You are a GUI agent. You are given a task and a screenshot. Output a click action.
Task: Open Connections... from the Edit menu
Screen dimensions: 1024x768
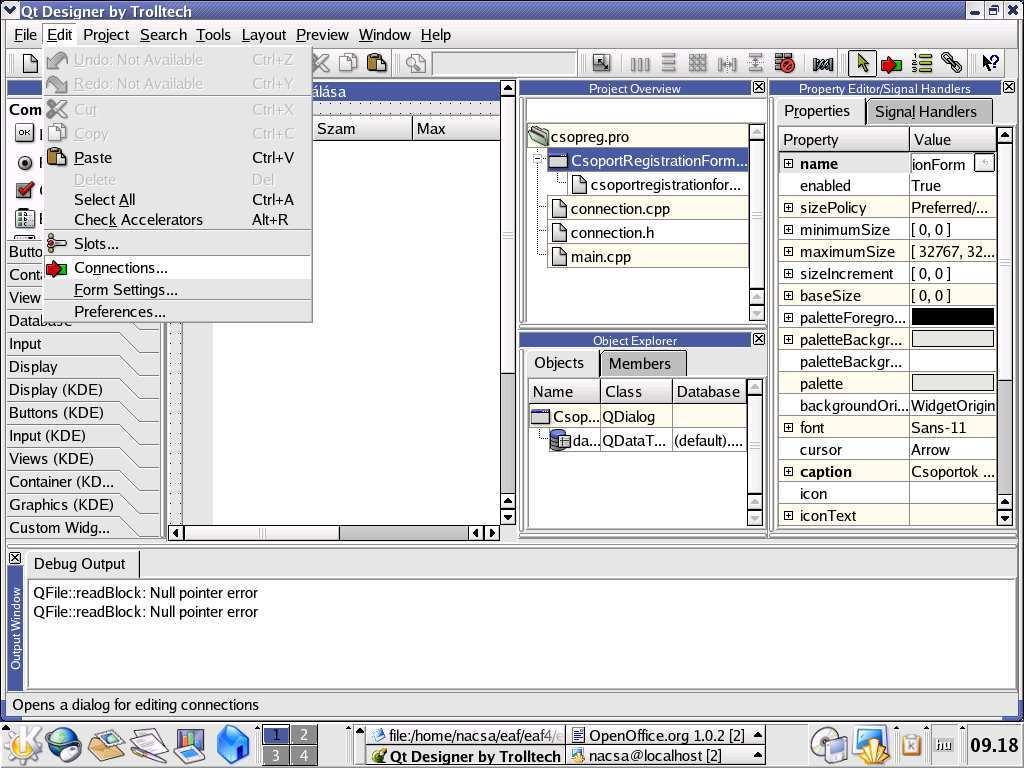(178, 268)
